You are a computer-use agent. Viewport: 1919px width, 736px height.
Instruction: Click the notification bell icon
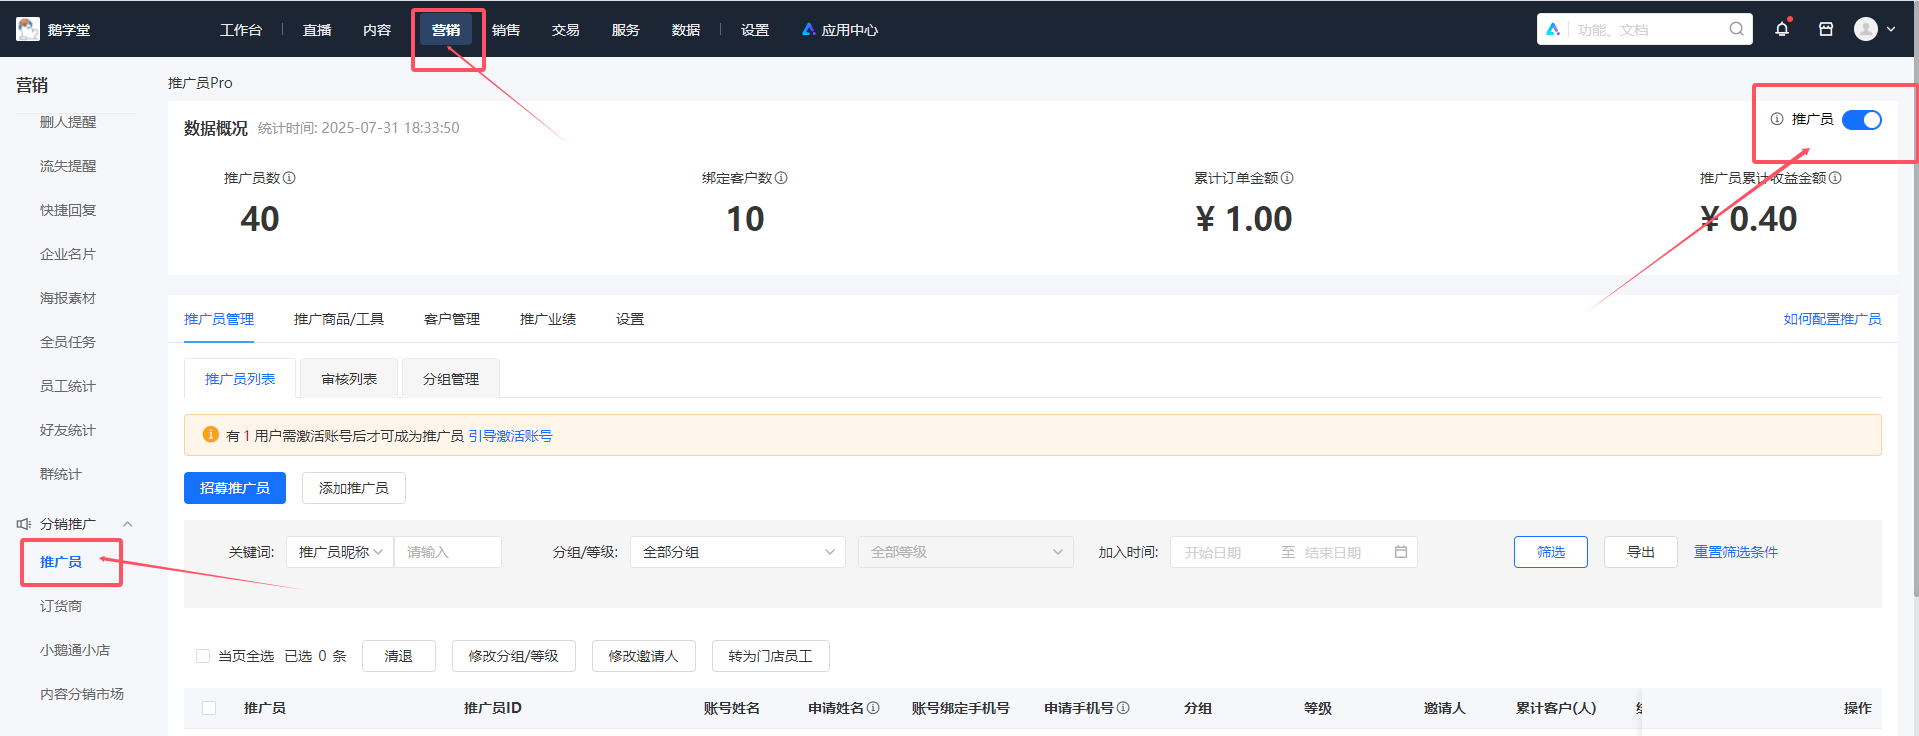point(1782,29)
